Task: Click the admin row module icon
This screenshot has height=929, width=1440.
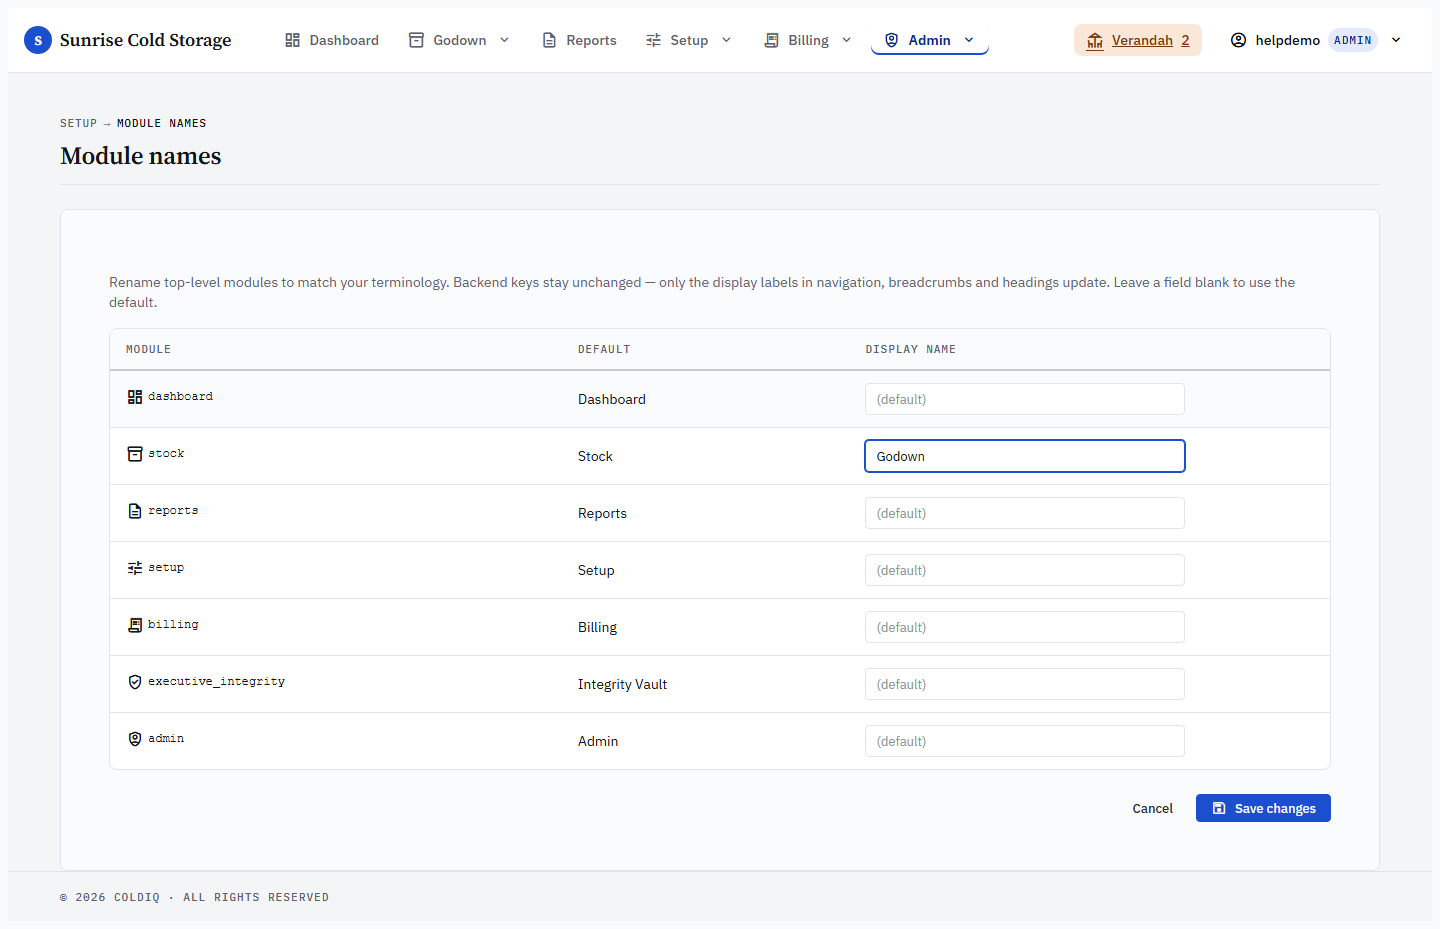Action: tap(135, 739)
